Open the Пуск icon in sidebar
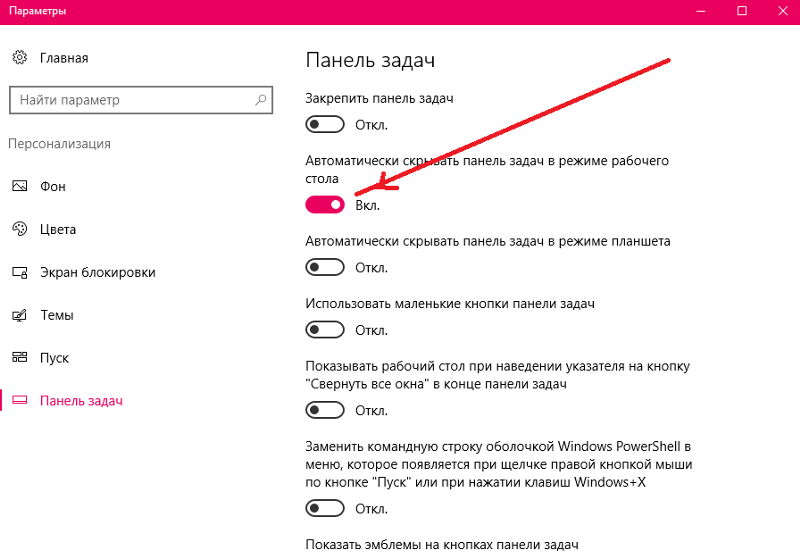The height and width of the screenshot is (556, 800). tap(19, 358)
